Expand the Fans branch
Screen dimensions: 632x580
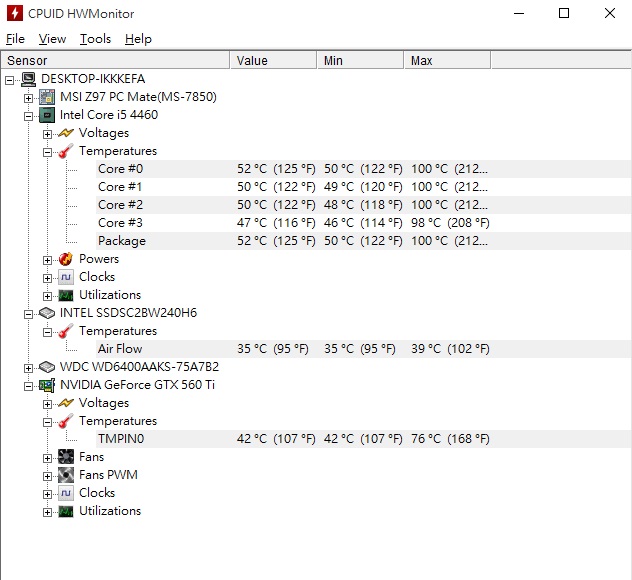click(x=47, y=458)
